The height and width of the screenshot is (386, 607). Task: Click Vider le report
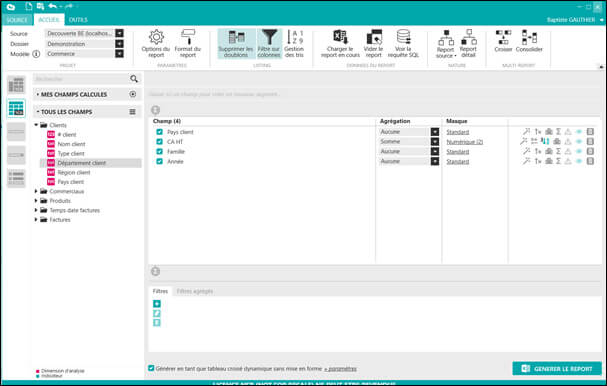click(374, 44)
